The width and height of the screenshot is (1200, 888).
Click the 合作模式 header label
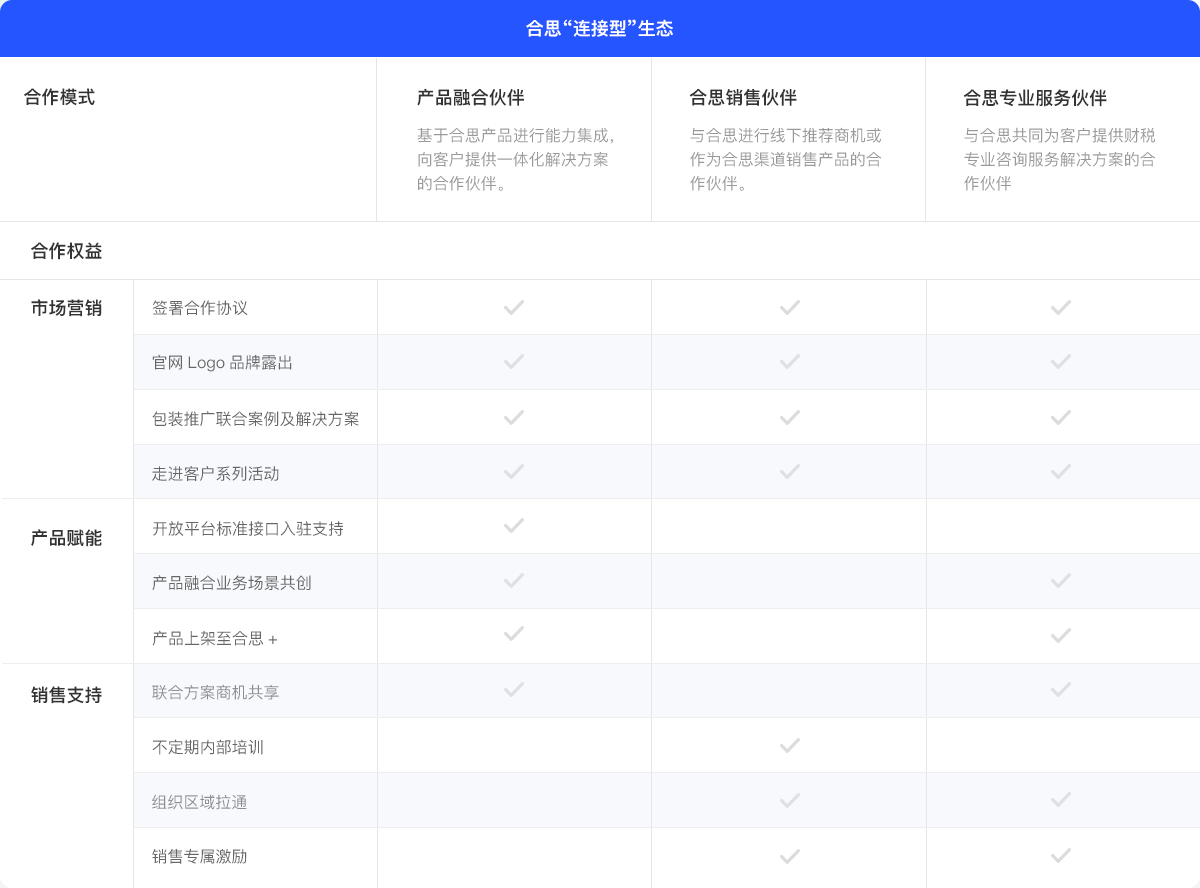[60, 98]
